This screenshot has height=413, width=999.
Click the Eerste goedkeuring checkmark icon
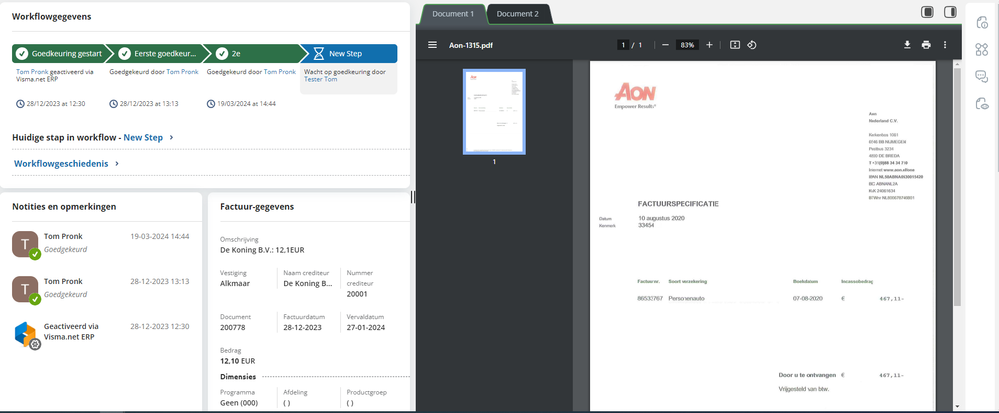pos(125,54)
